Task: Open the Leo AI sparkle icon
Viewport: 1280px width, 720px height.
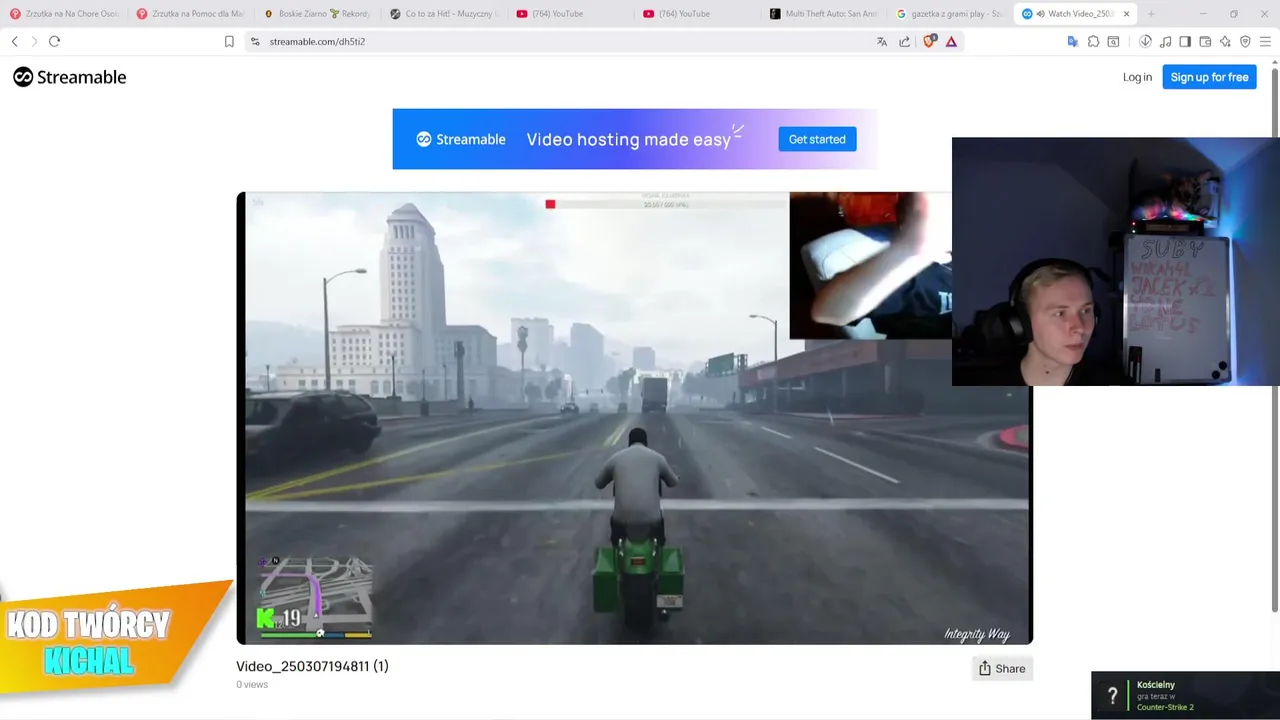Action: tap(1225, 41)
